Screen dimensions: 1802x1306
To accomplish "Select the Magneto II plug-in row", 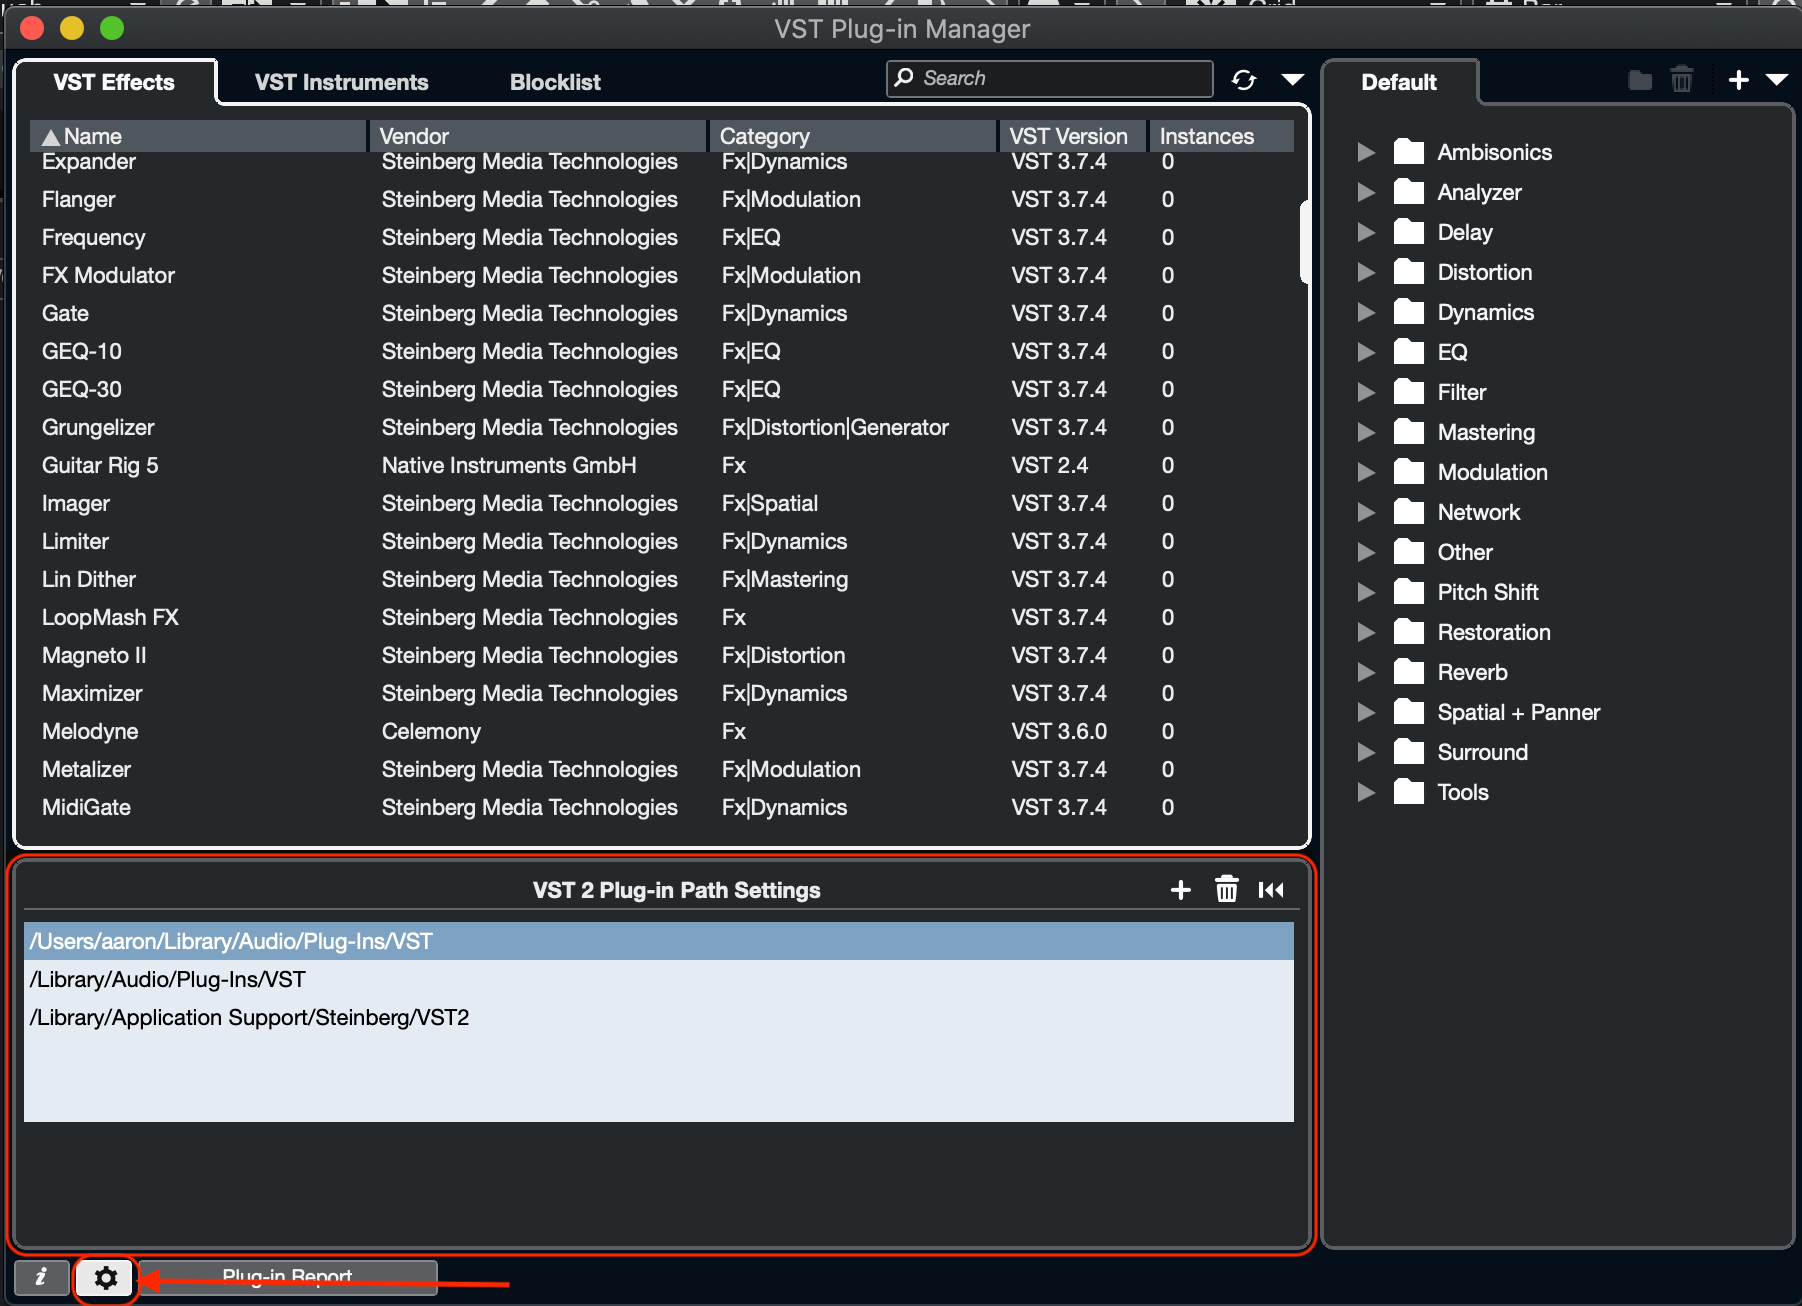I will coord(662,655).
